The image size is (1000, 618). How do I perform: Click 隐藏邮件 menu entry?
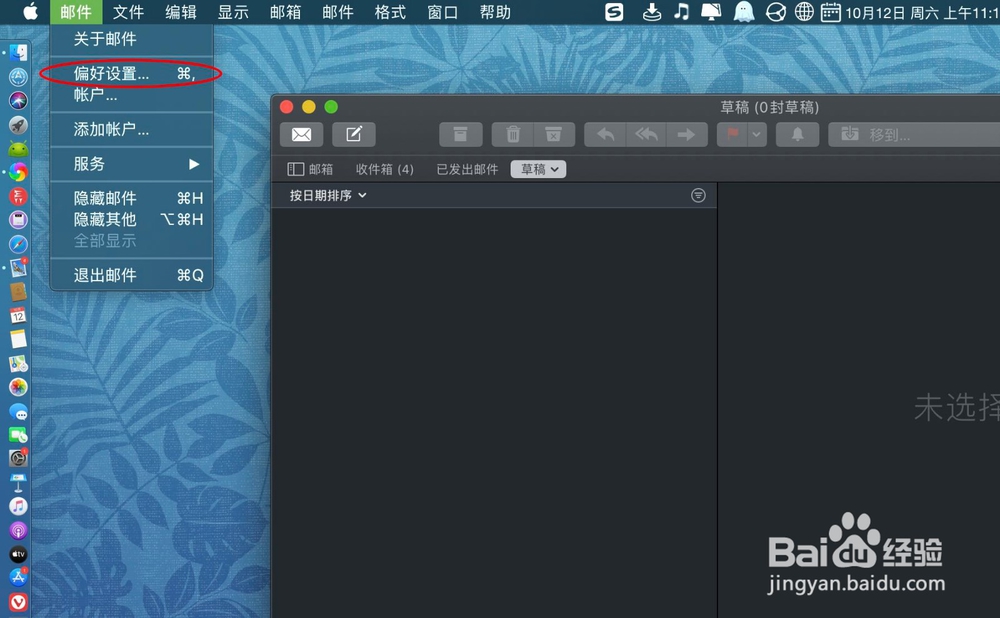(103, 198)
